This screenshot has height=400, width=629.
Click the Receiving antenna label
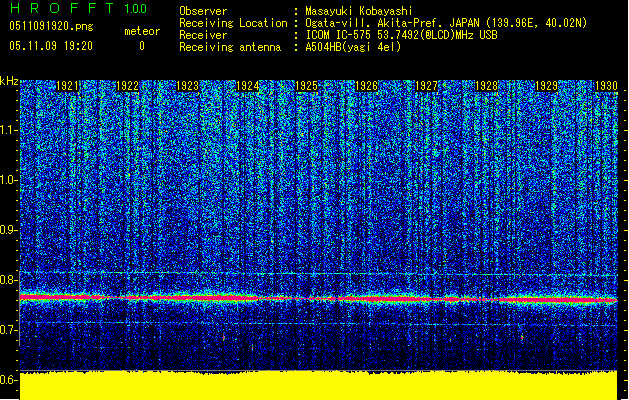pyautogui.click(x=230, y=47)
